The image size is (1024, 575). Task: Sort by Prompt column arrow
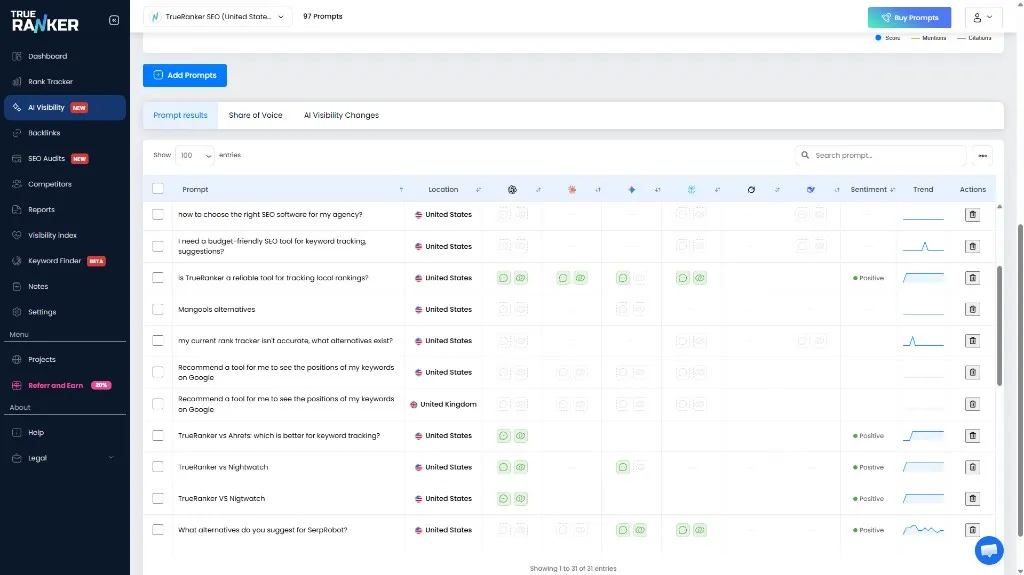click(x=401, y=189)
